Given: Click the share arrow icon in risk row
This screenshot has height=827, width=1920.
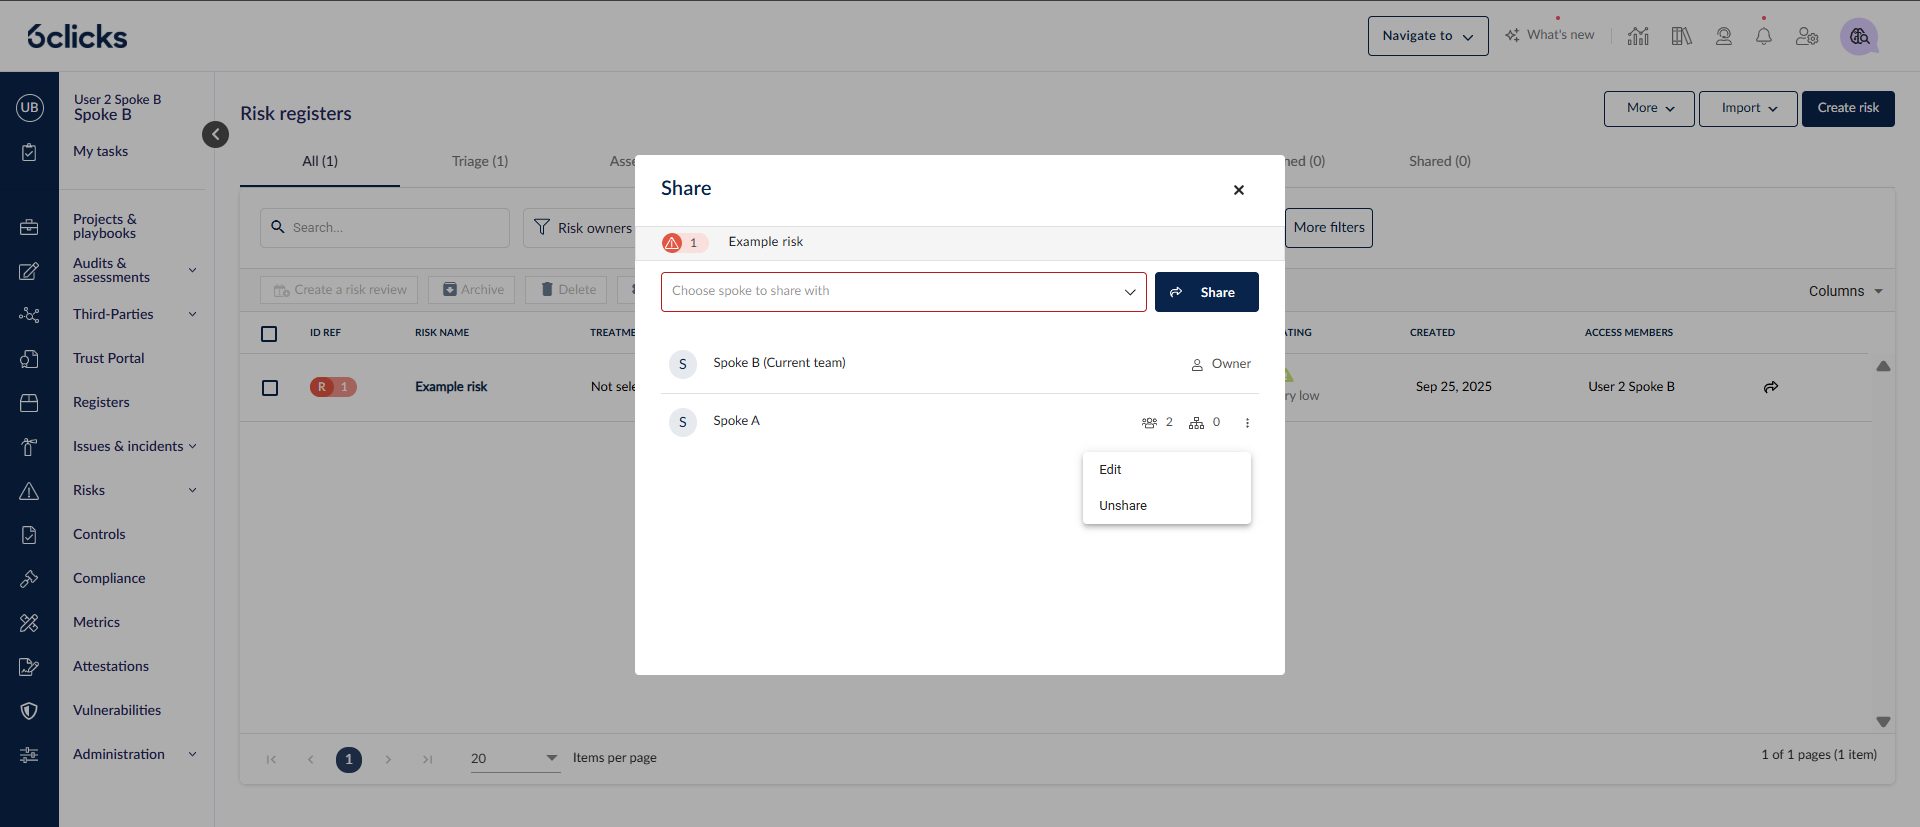Looking at the screenshot, I should point(1770,387).
